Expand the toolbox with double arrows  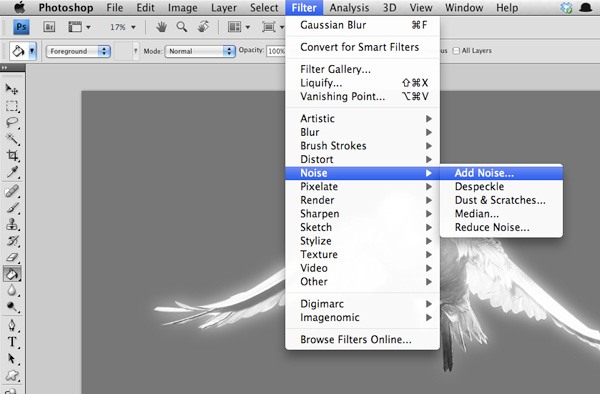[4, 68]
